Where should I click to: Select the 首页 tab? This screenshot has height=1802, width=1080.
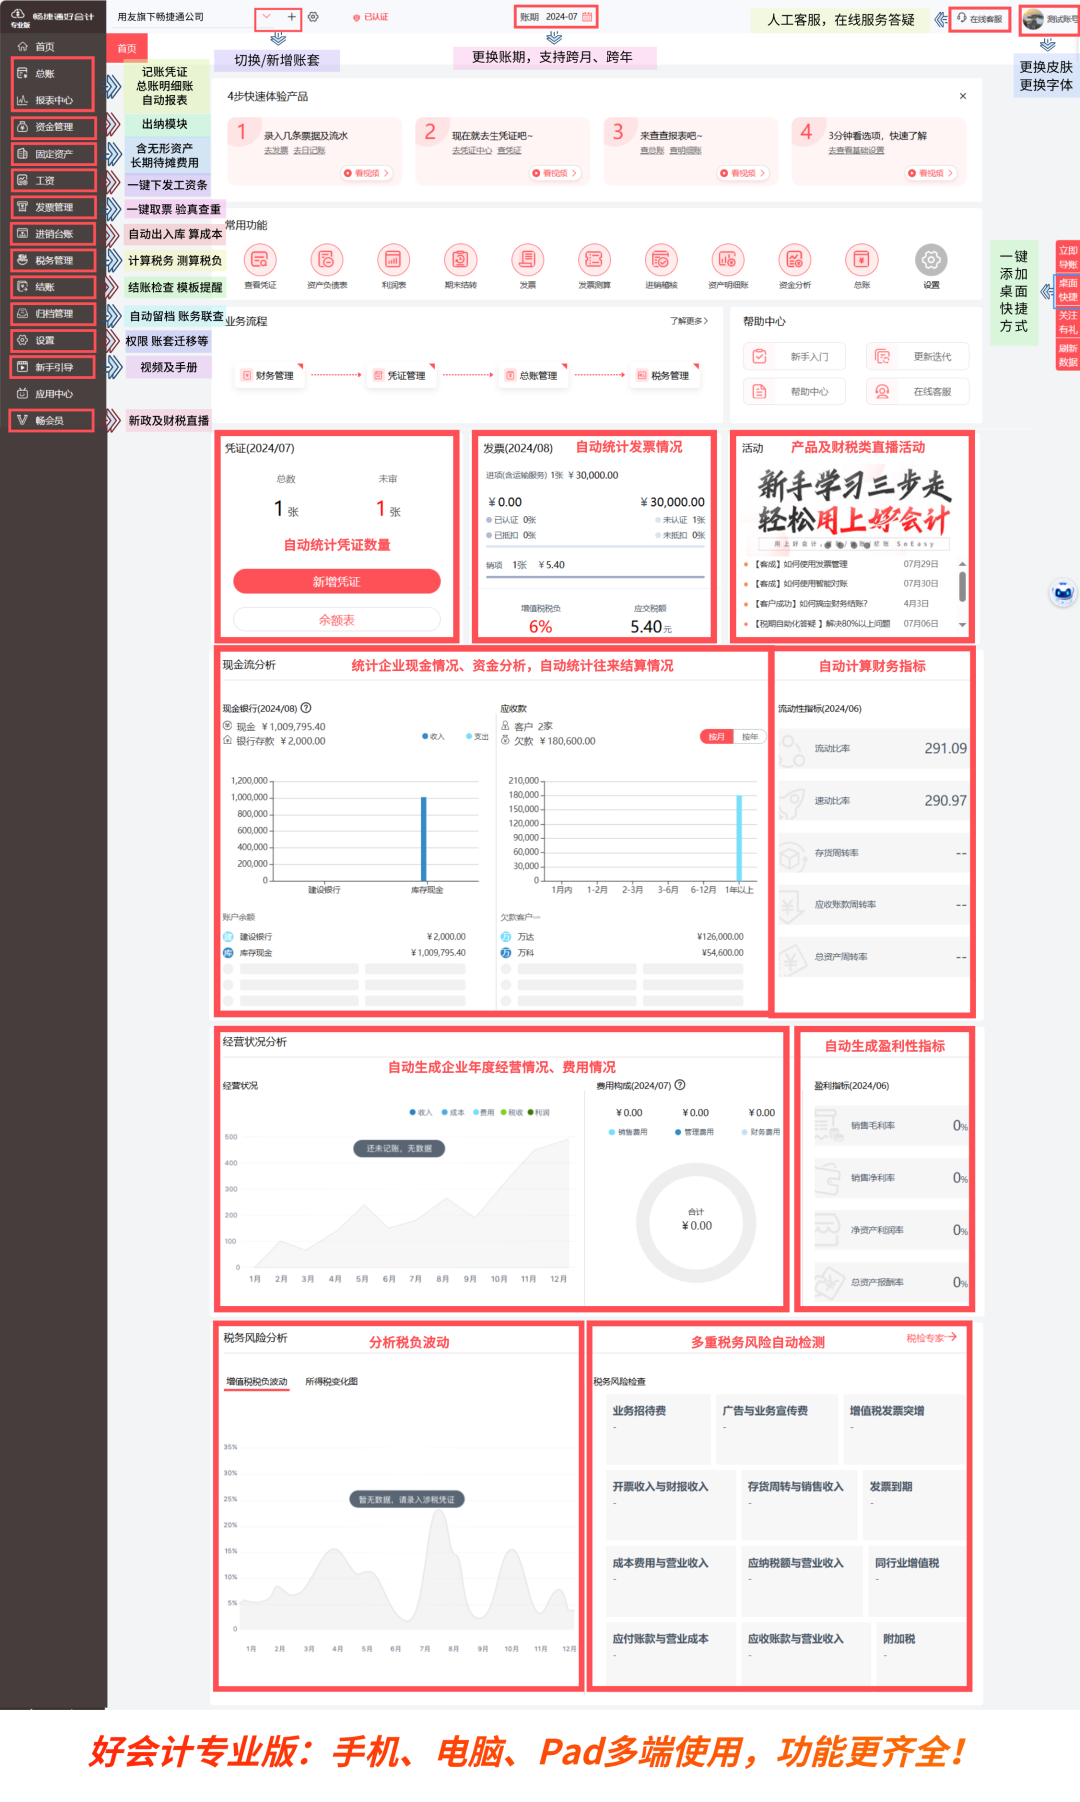[x=127, y=48]
